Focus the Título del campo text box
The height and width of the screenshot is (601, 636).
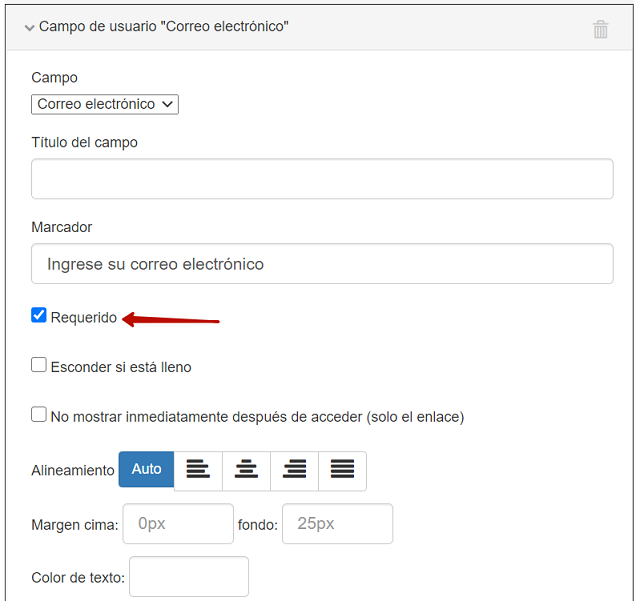(322, 178)
